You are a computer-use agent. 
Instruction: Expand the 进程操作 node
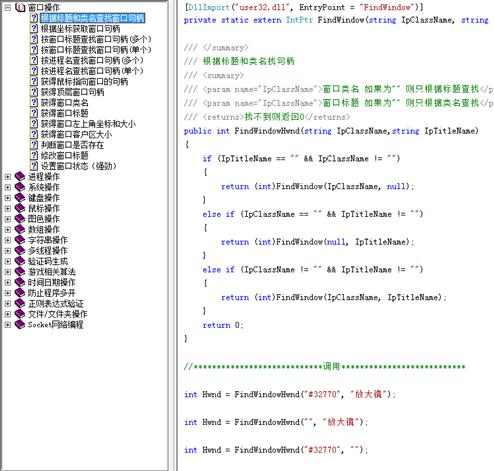(8, 177)
